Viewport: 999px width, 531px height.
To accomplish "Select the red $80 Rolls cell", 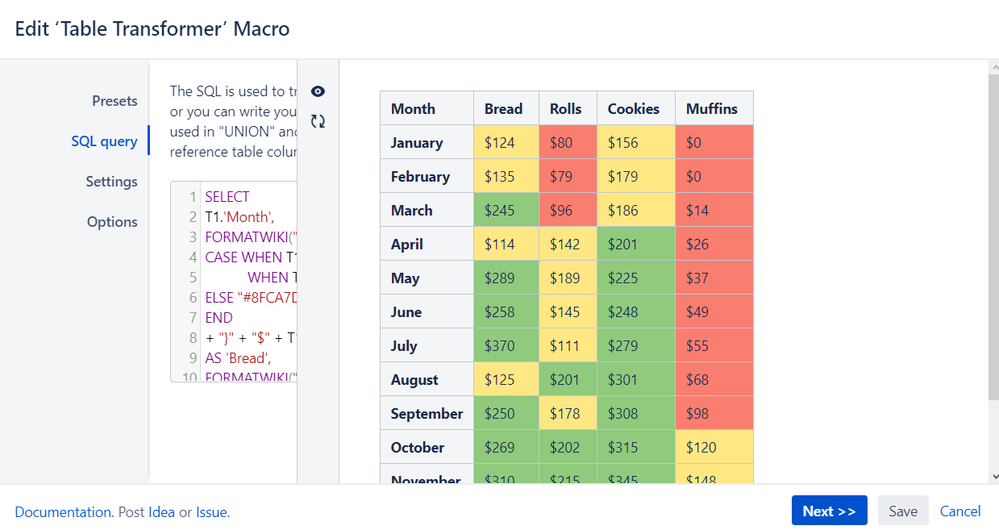I will [567, 143].
